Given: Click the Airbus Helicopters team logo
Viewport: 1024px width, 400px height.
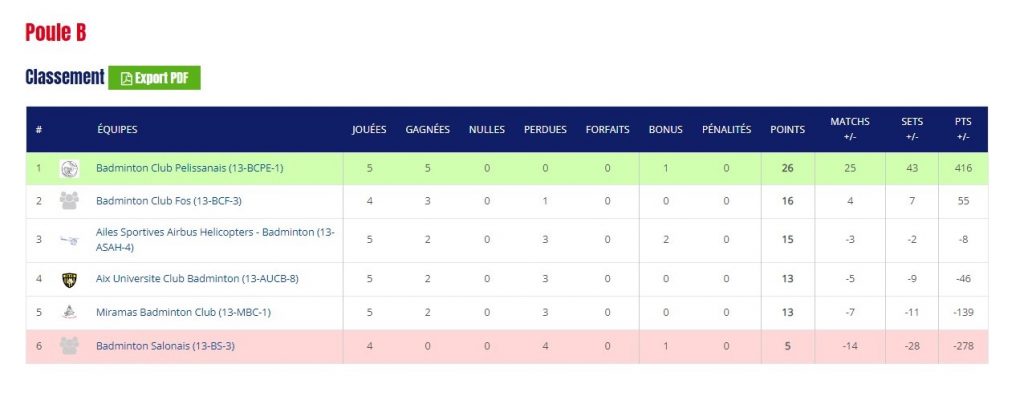Looking at the screenshot, I should point(69,241).
